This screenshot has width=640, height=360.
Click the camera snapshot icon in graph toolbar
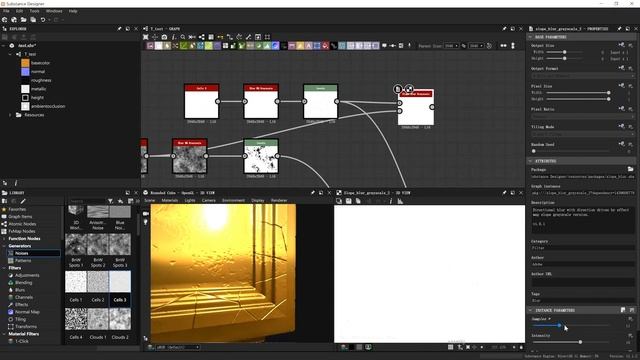click(x=164, y=37)
